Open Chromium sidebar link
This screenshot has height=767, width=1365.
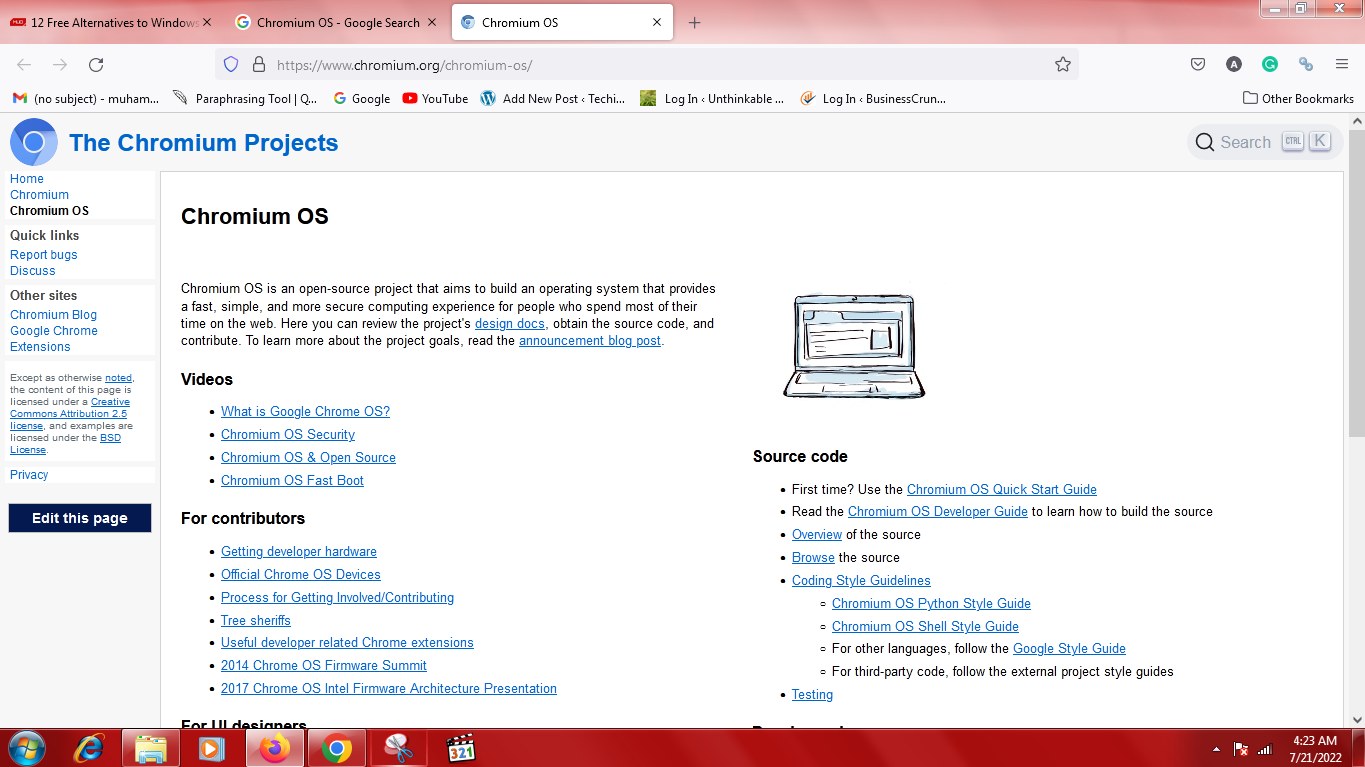click(39, 195)
